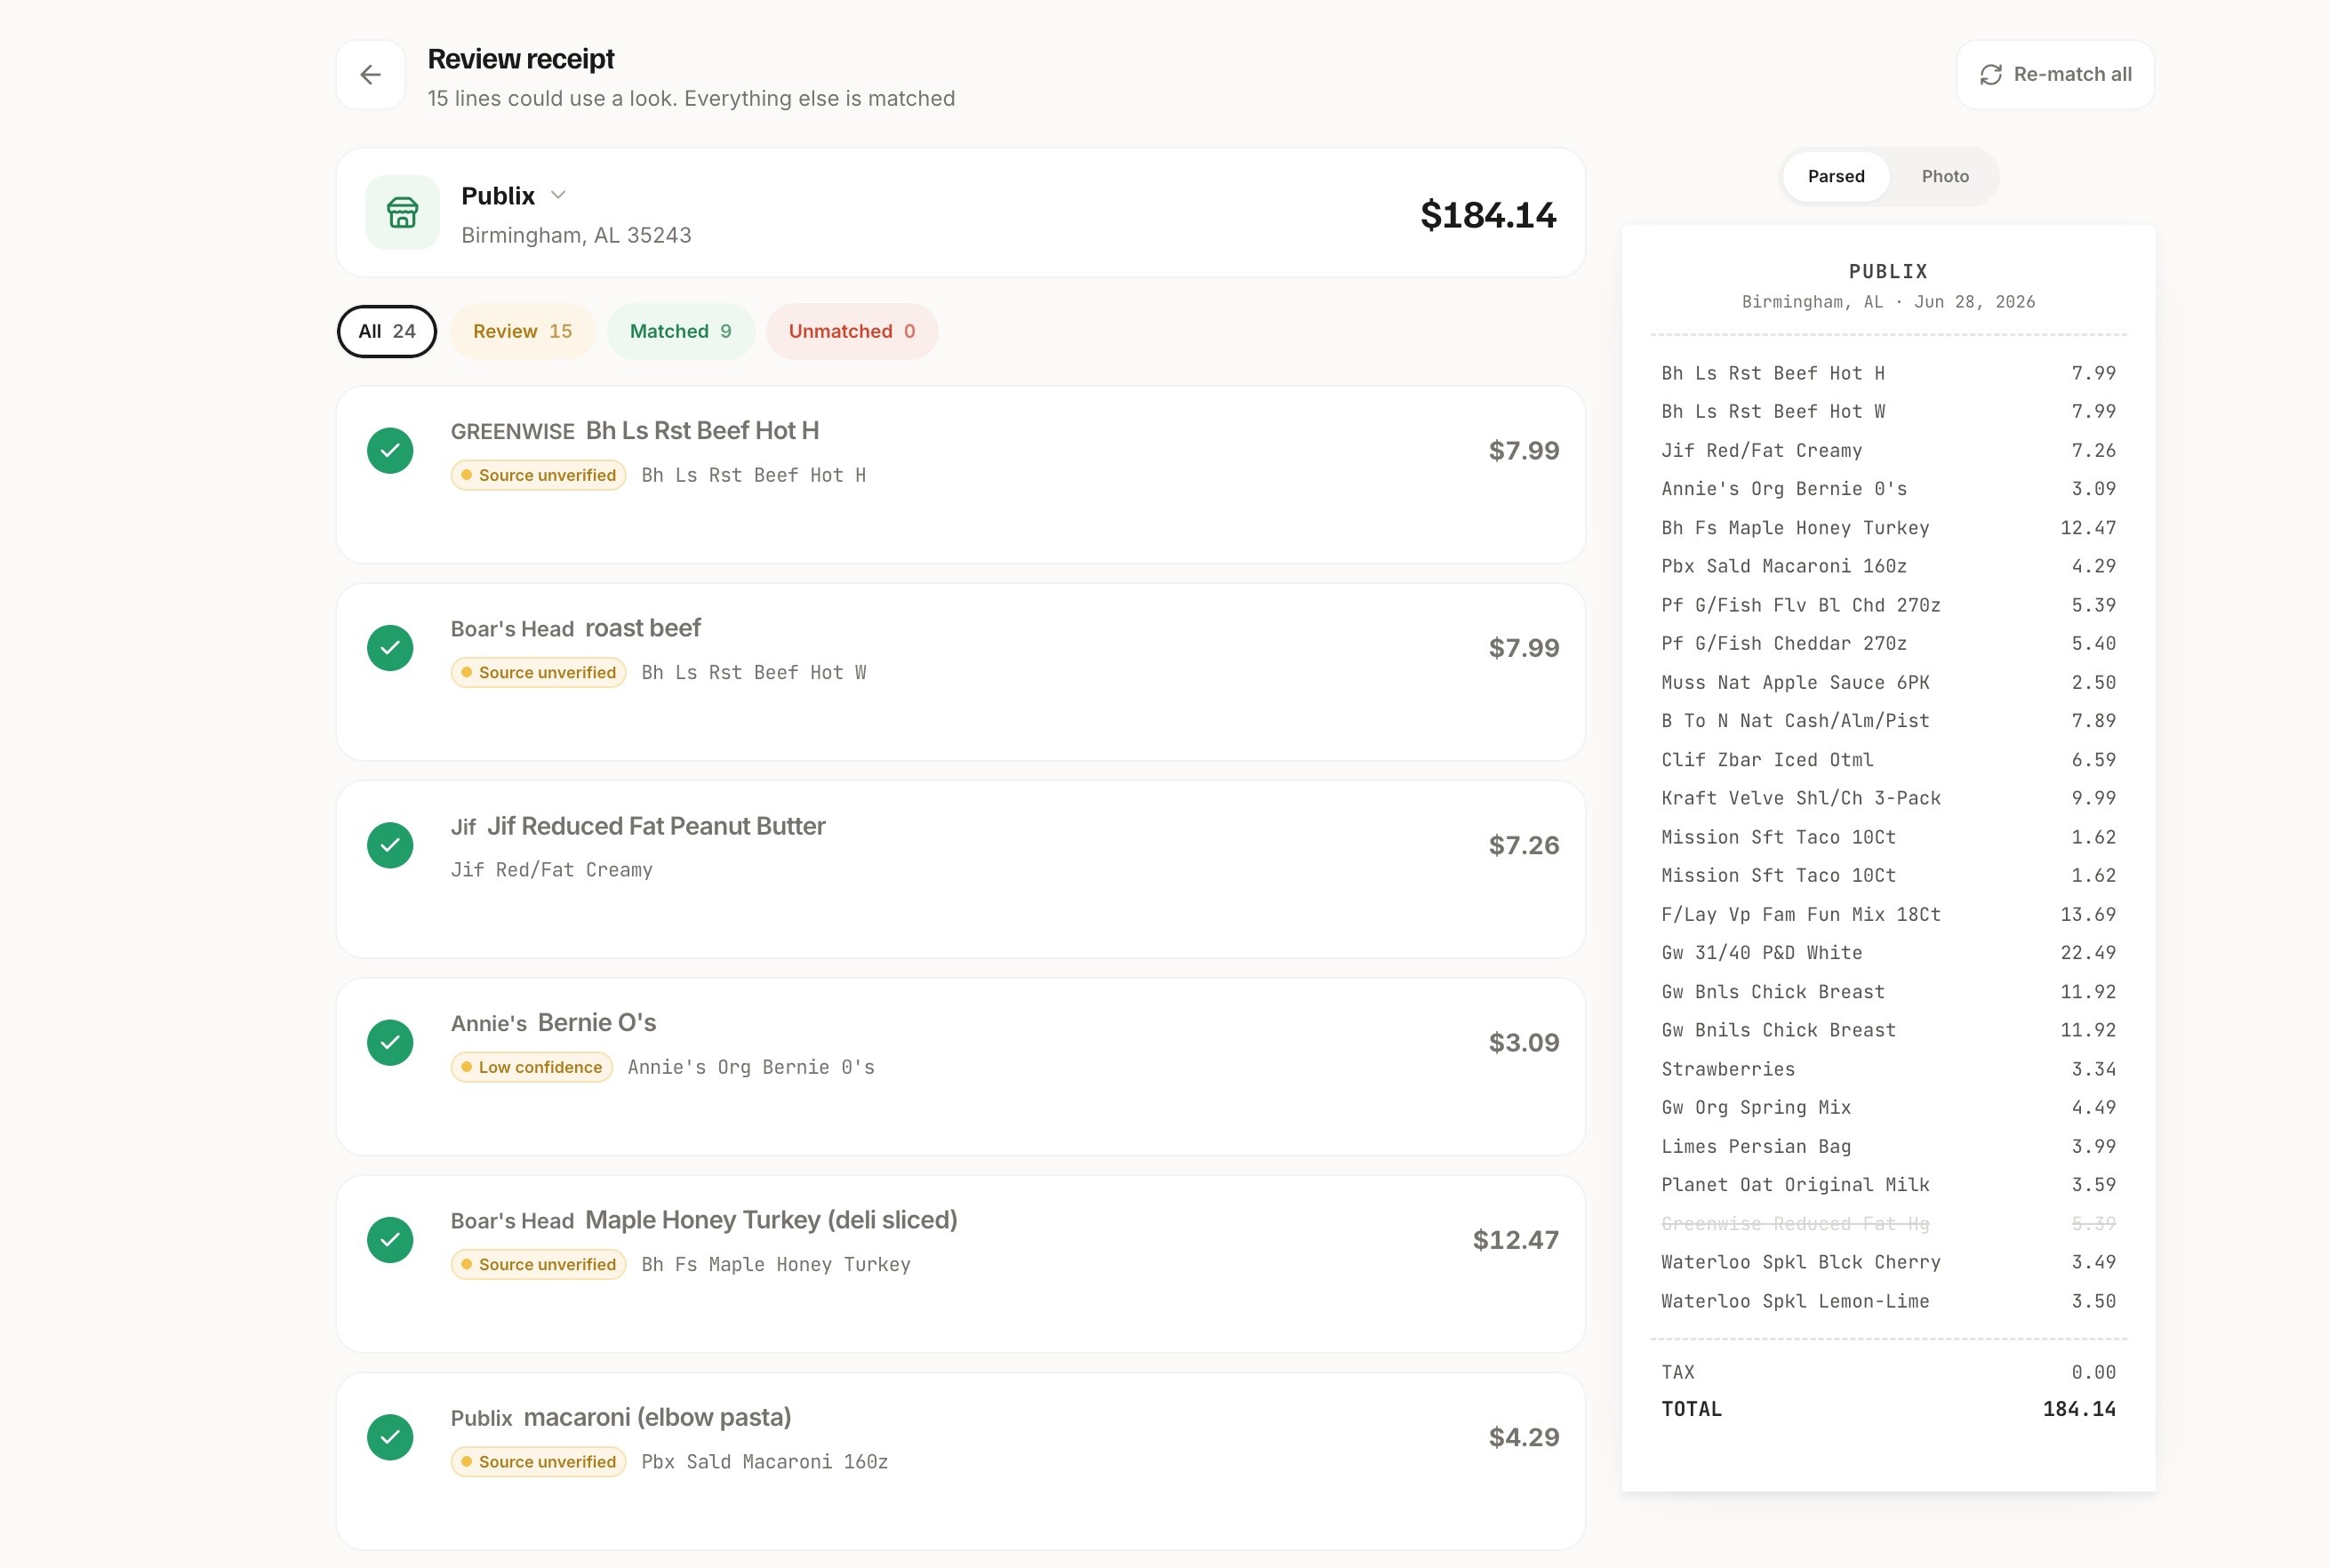Click receipt line Planet Oat Original Milk
This screenshot has height=1568, width=2329.
(x=1887, y=1185)
